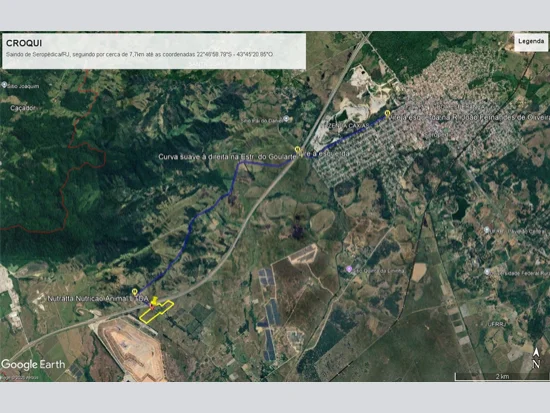Click the 'Curva suave à direita na Estr. do Goulart' label

[x=226, y=157]
